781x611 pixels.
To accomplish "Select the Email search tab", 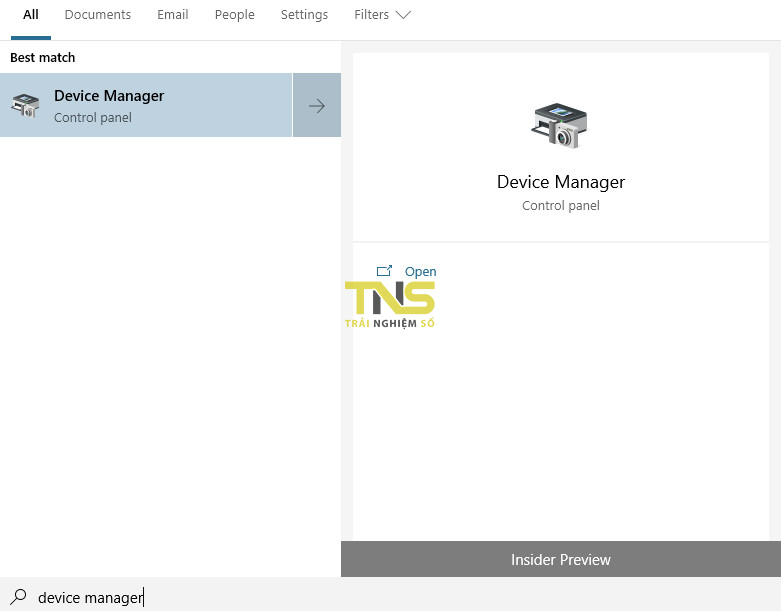I will click(x=173, y=15).
